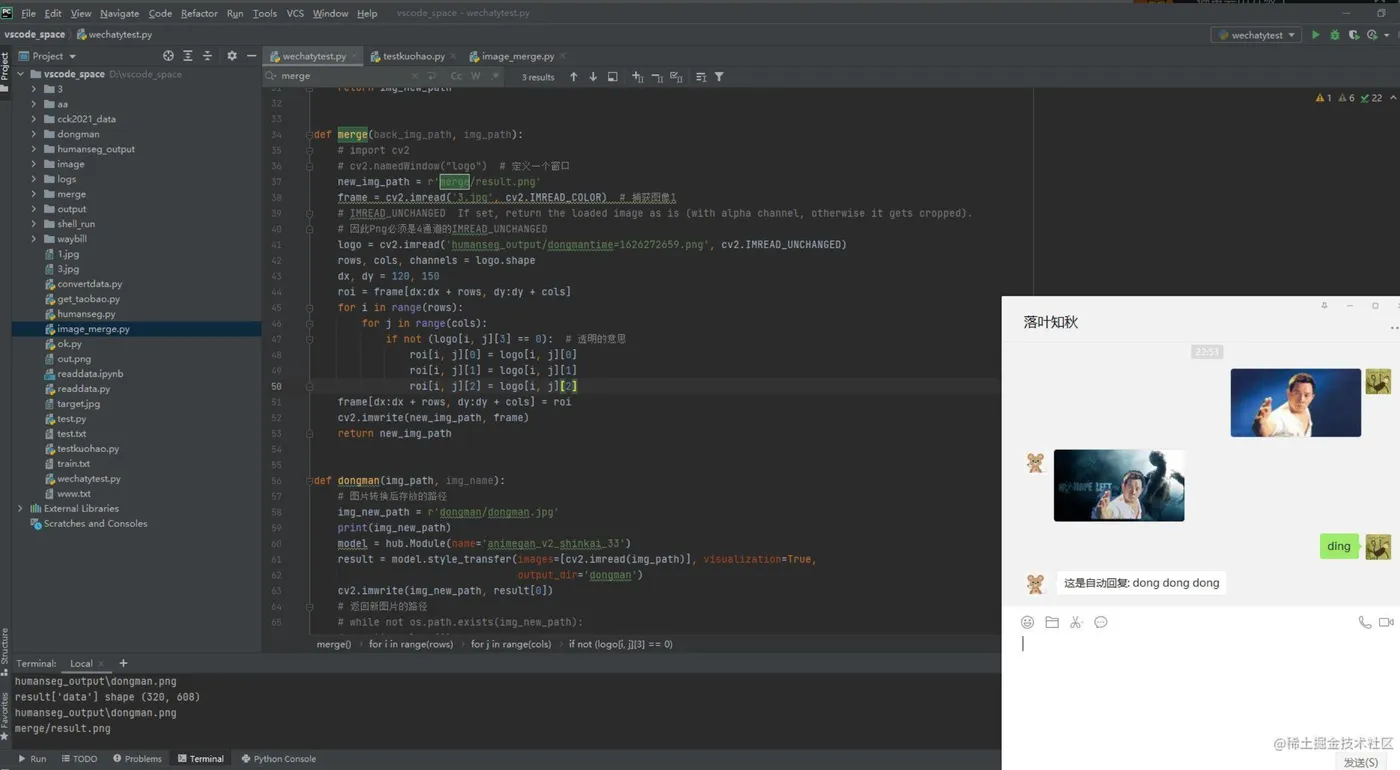Open the Project view selector dropdown
Screen dimensions: 1400x770
47,56
